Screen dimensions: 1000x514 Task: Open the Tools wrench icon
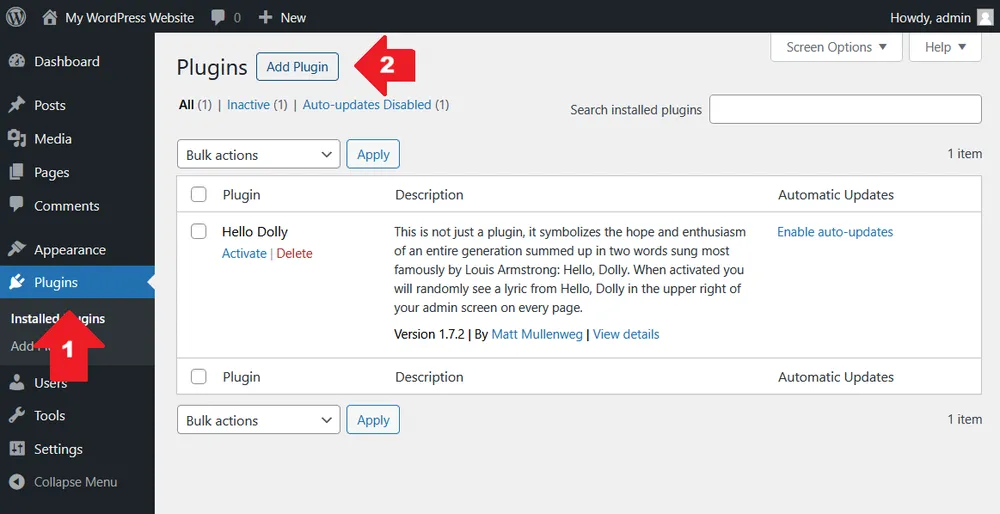[17, 416]
